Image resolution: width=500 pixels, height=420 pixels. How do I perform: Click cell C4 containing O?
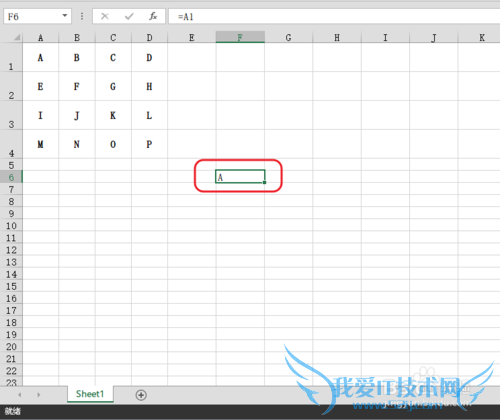tap(113, 144)
